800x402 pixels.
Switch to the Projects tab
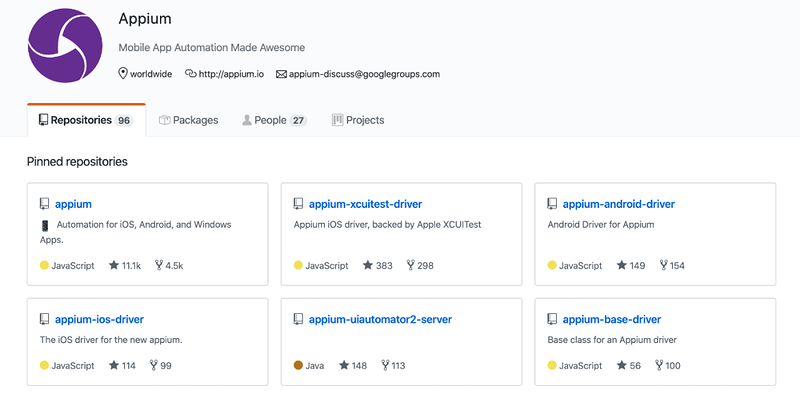pyautogui.click(x=358, y=120)
